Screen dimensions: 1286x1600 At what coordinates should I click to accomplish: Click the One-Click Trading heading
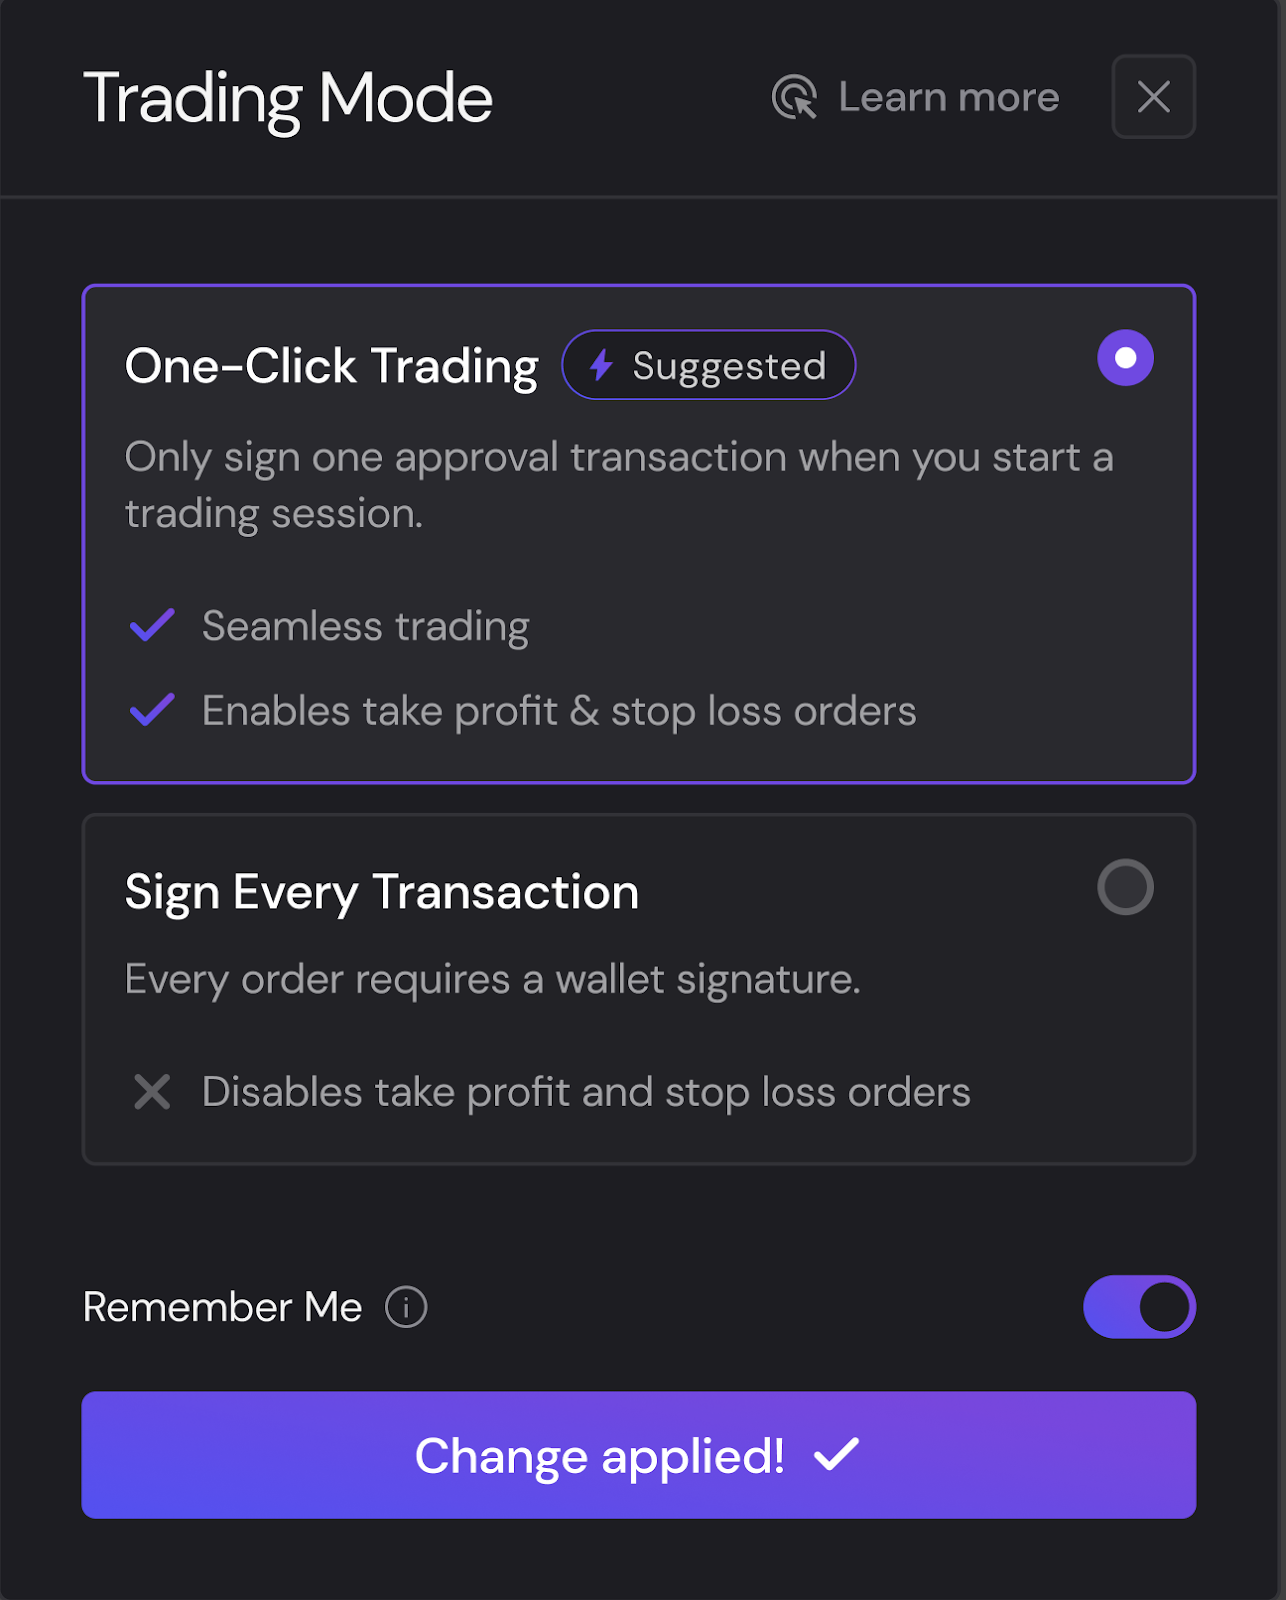(331, 366)
